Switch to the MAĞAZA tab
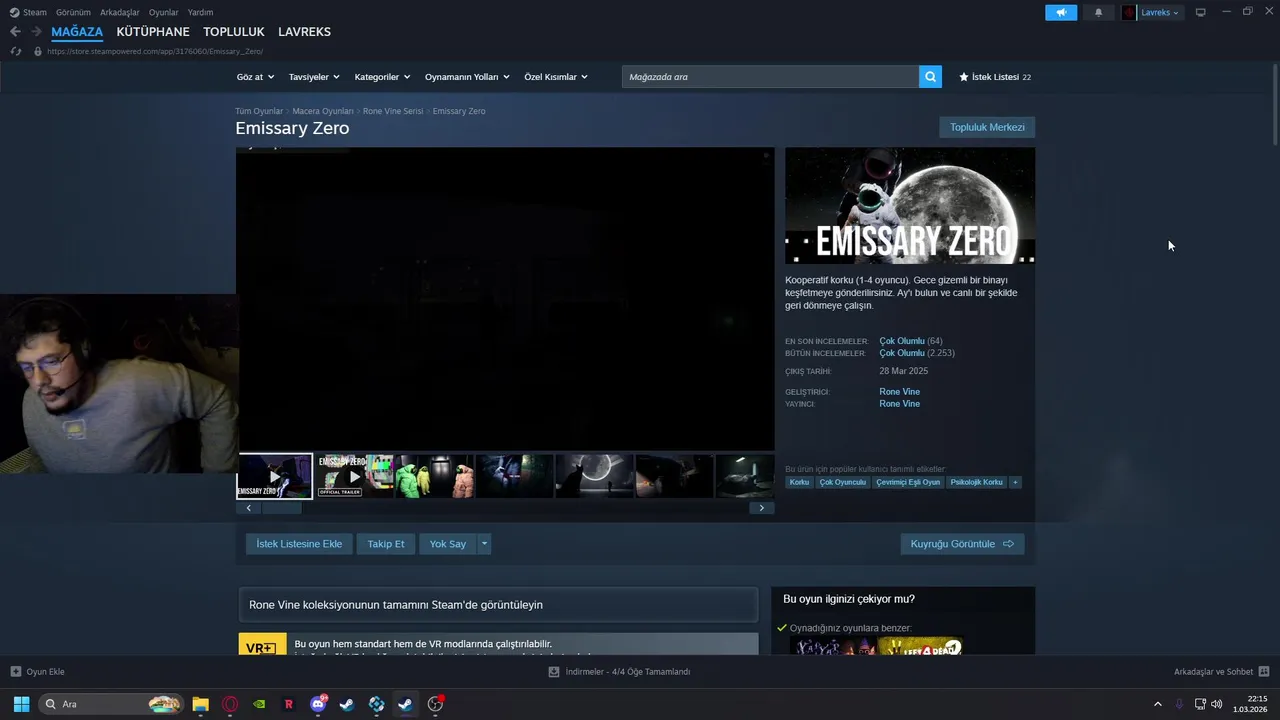 coord(77,32)
